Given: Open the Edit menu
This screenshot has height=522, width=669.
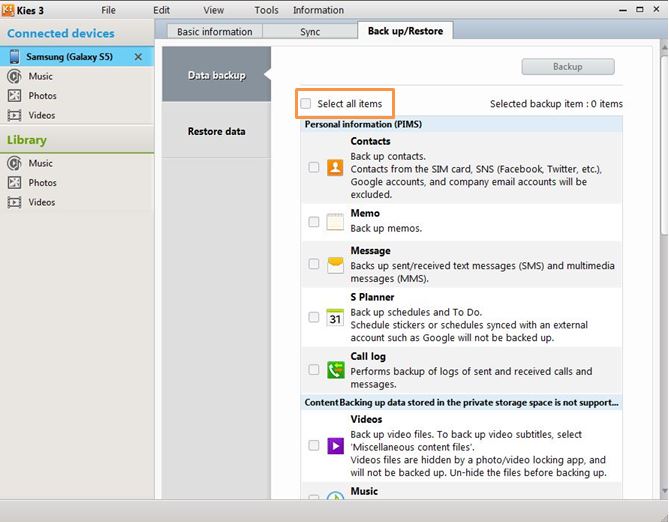Looking at the screenshot, I should (162, 10).
